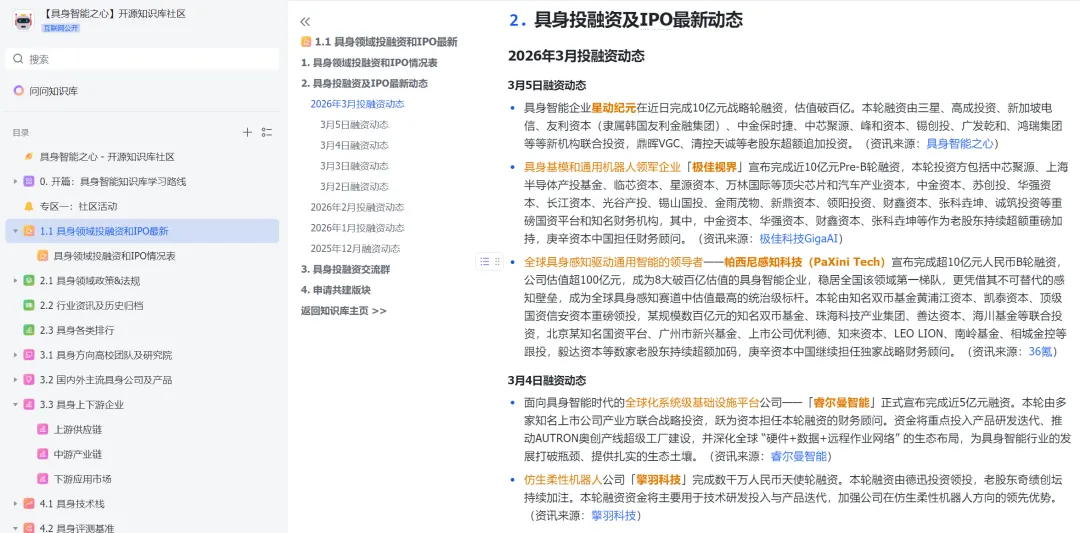Click pink icon of 3.2 国内外主流具身公司及产品

29,380
